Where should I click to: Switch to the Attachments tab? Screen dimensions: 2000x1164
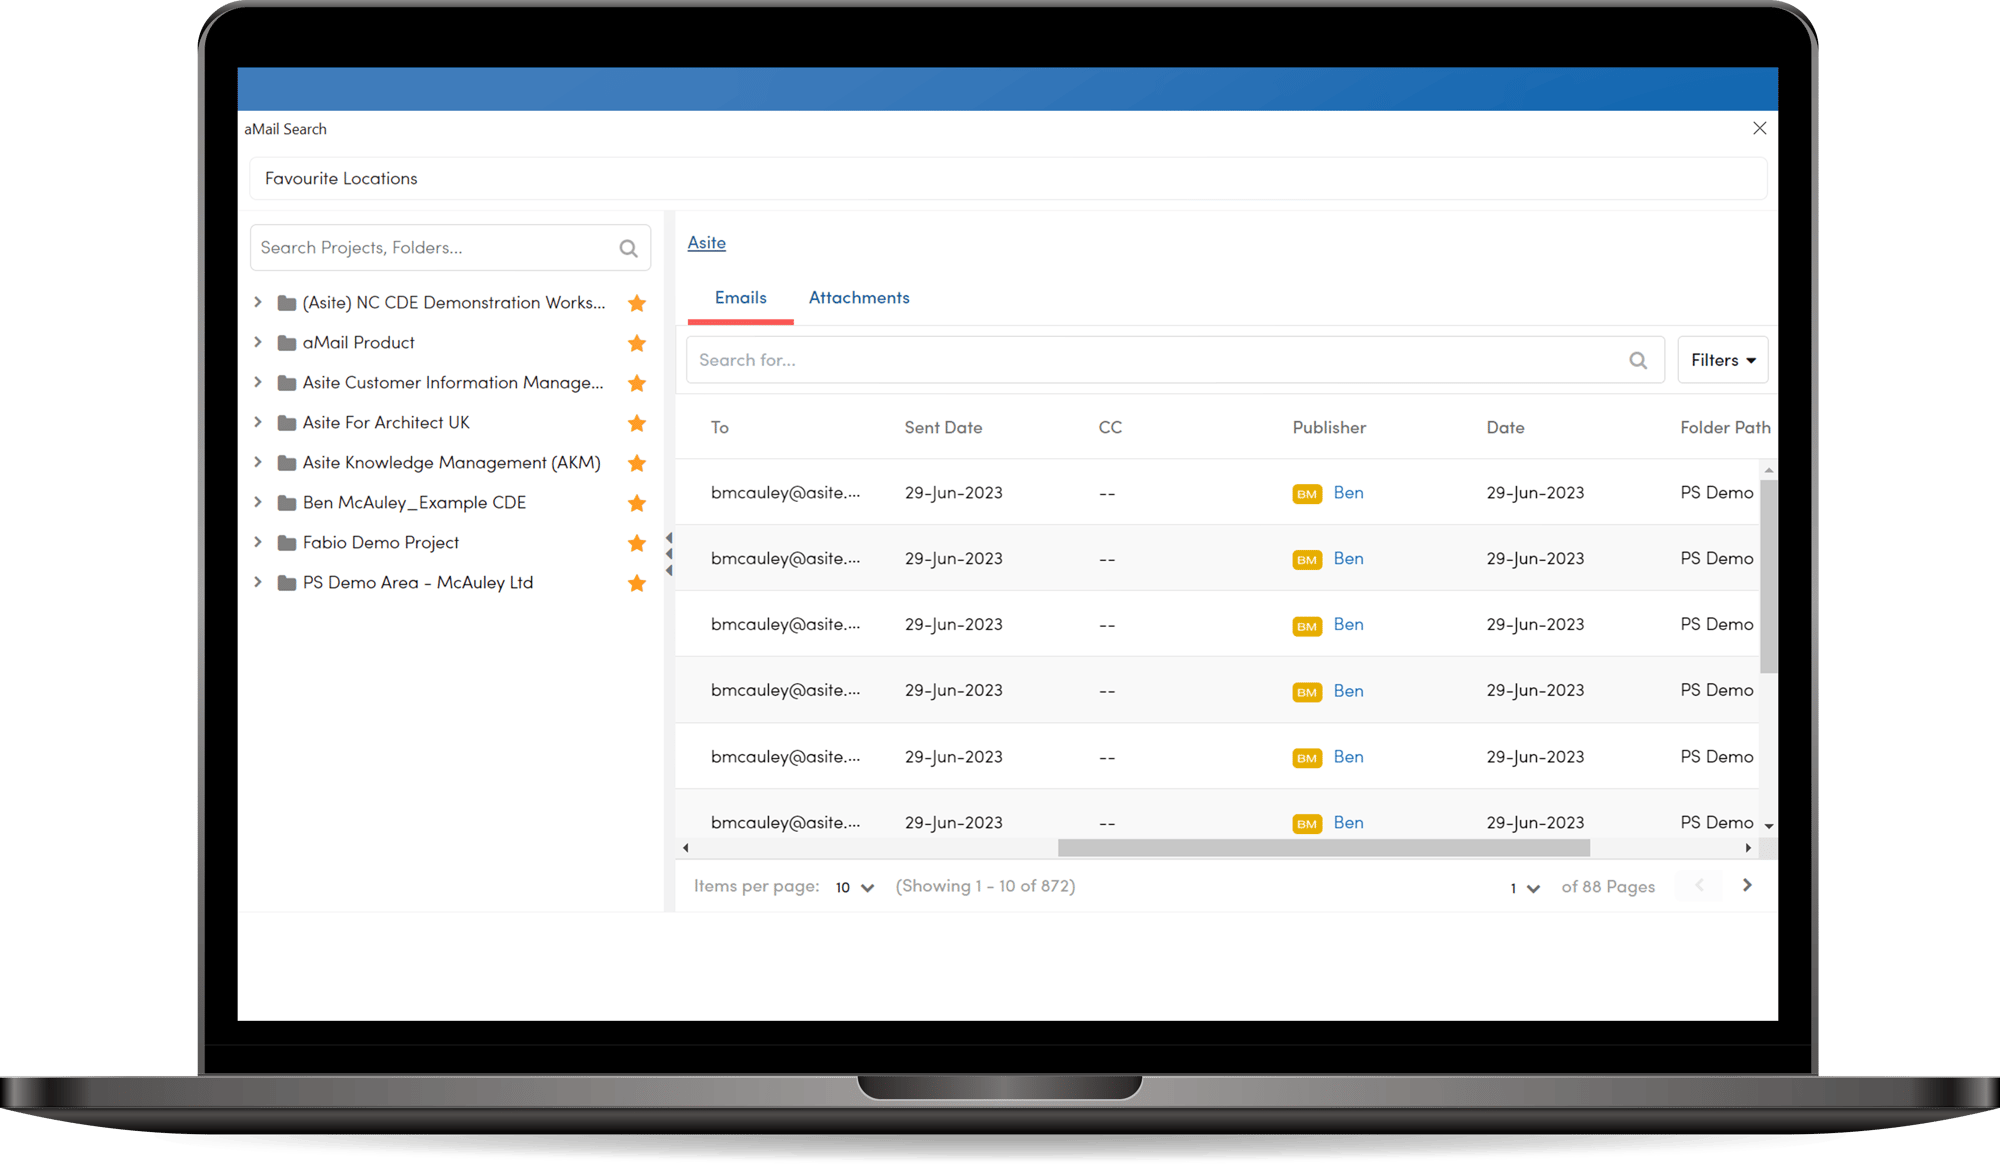[859, 298]
